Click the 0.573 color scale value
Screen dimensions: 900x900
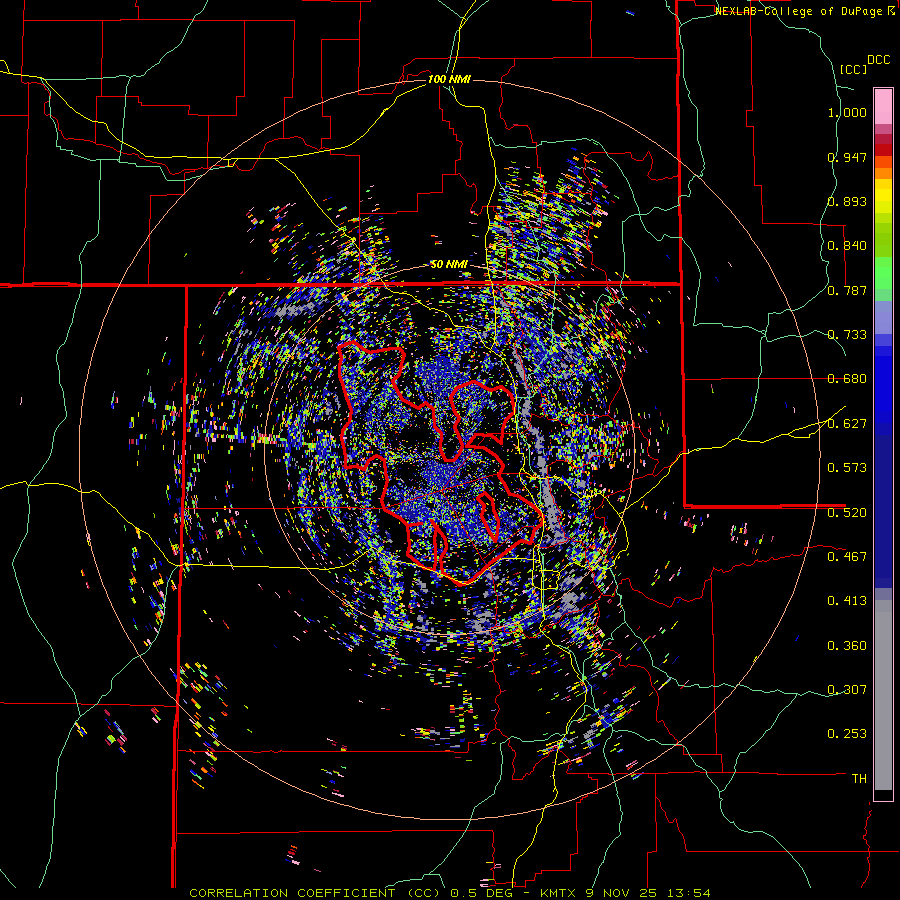[847, 468]
